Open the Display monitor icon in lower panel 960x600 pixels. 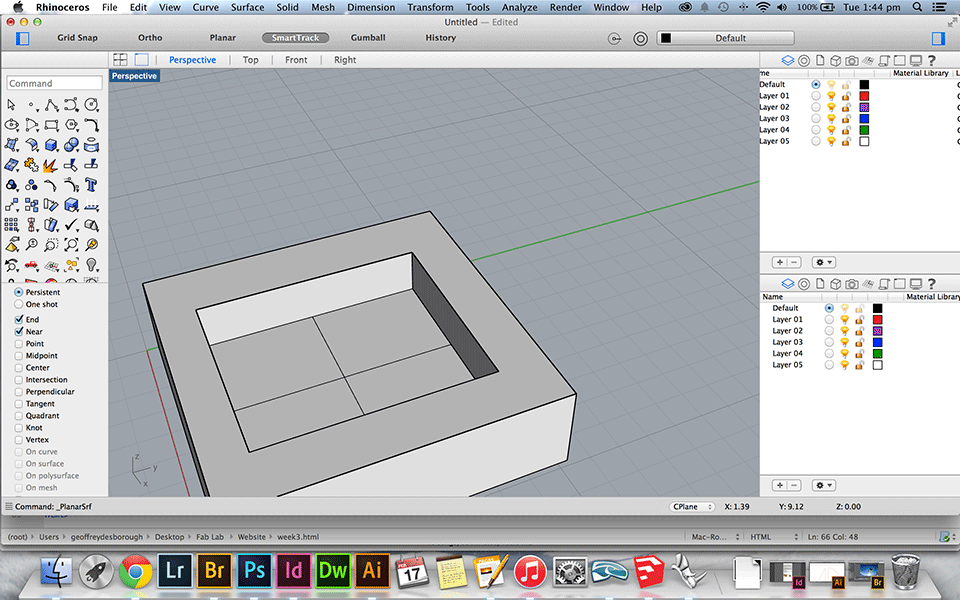916,283
